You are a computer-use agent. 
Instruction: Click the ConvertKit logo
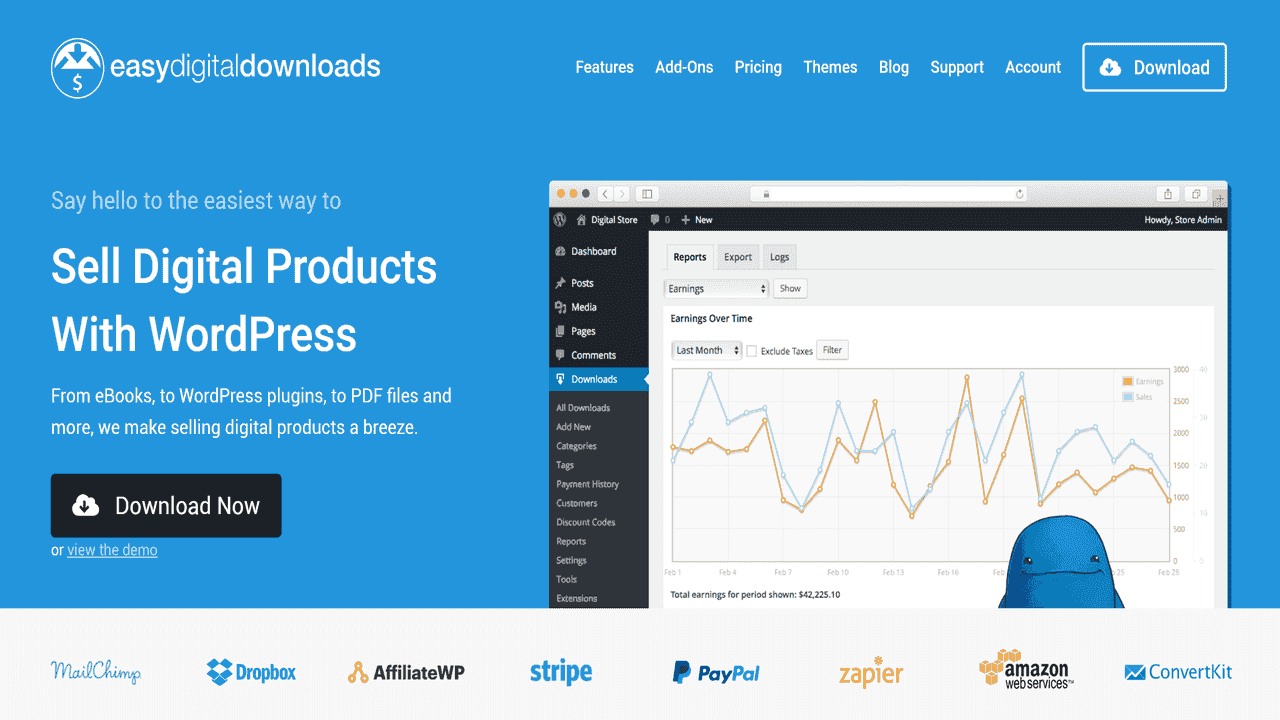pyautogui.click(x=1178, y=672)
